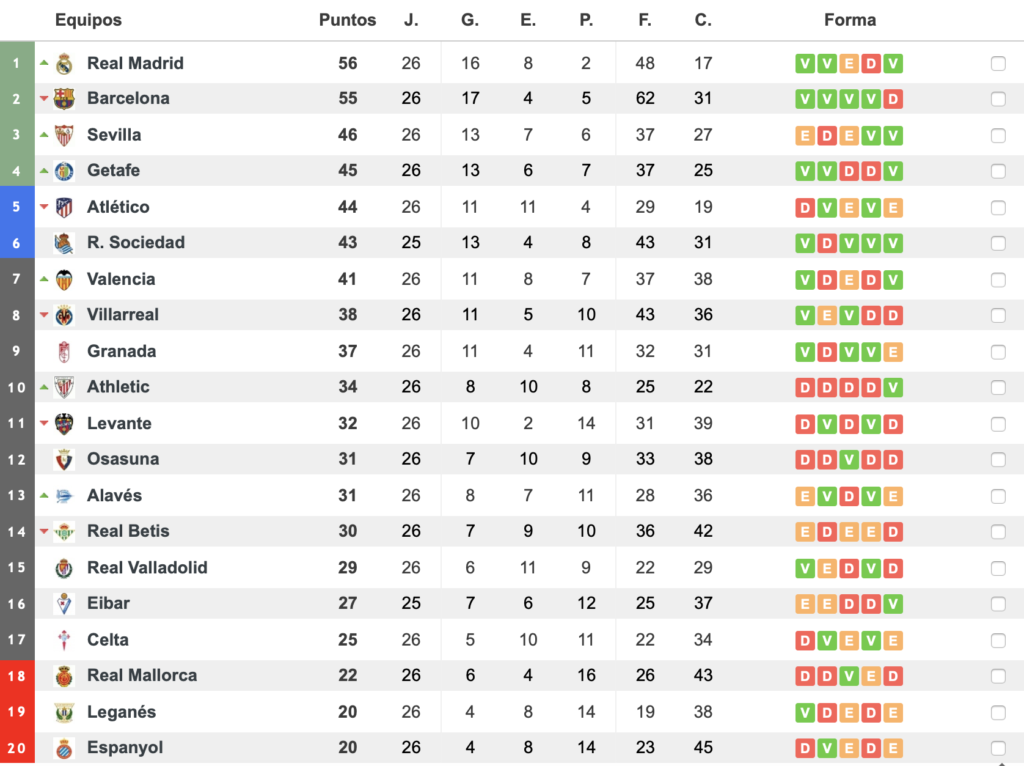Open the R. Sociedad team link

pos(136,242)
